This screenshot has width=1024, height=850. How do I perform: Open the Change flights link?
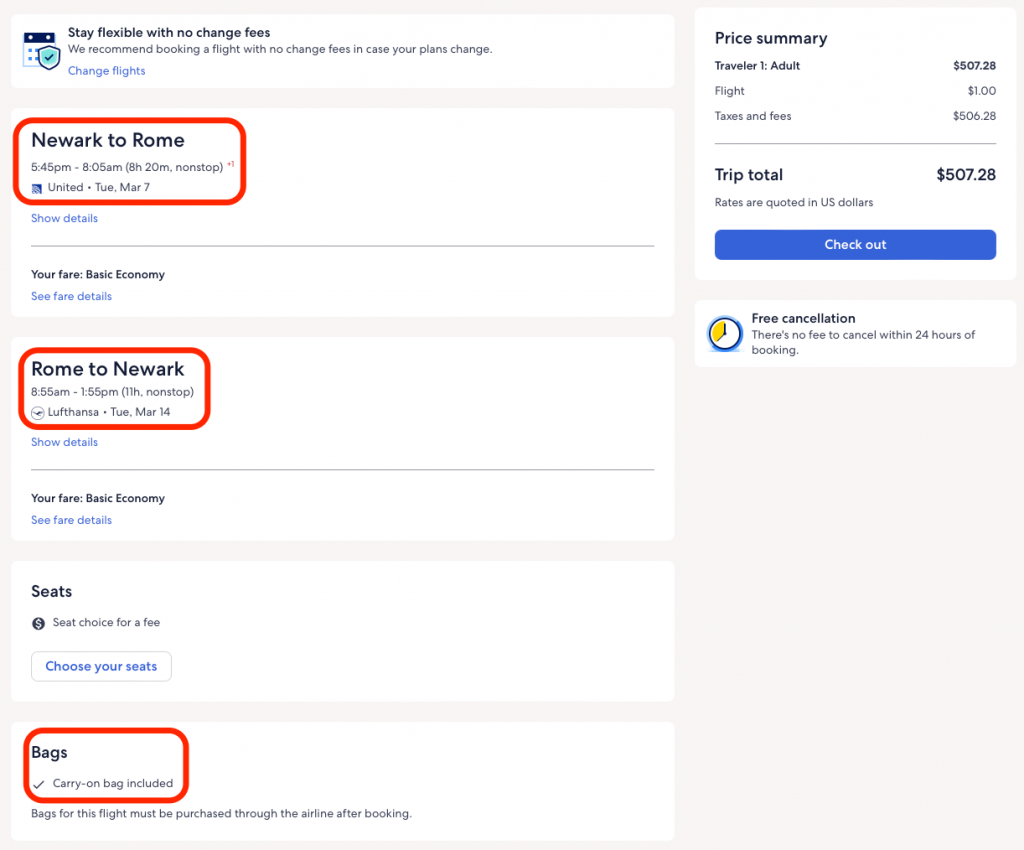click(x=106, y=71)
